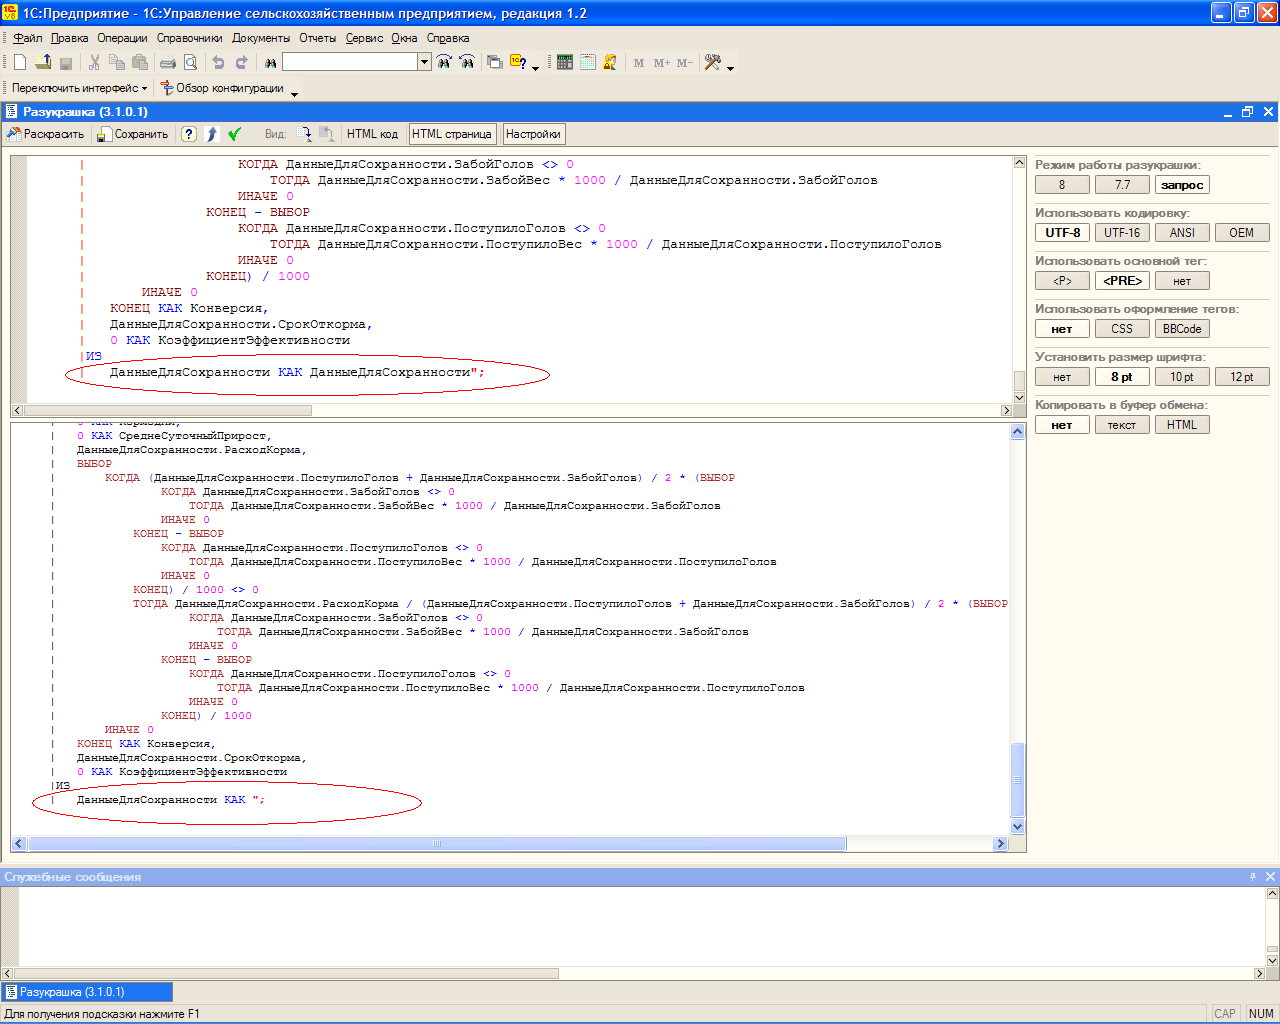Open the Отчеты menu

click(x=318, y=38)
